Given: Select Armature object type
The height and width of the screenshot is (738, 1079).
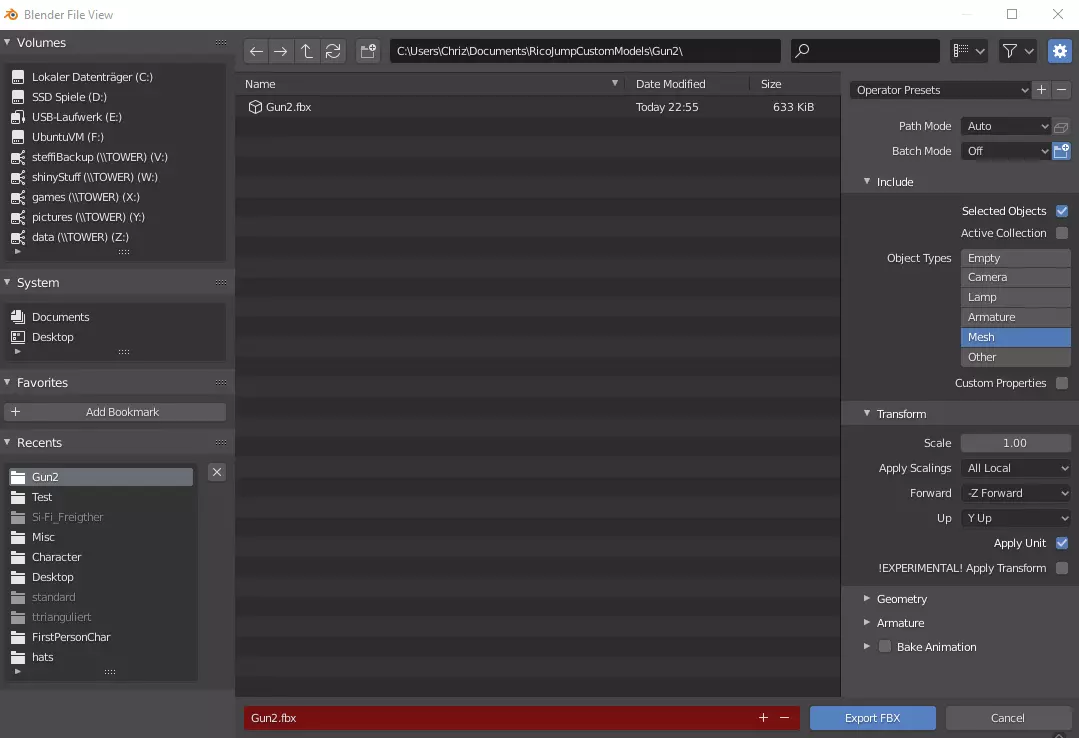Looking at the screenshot, I should point(1016,317).
